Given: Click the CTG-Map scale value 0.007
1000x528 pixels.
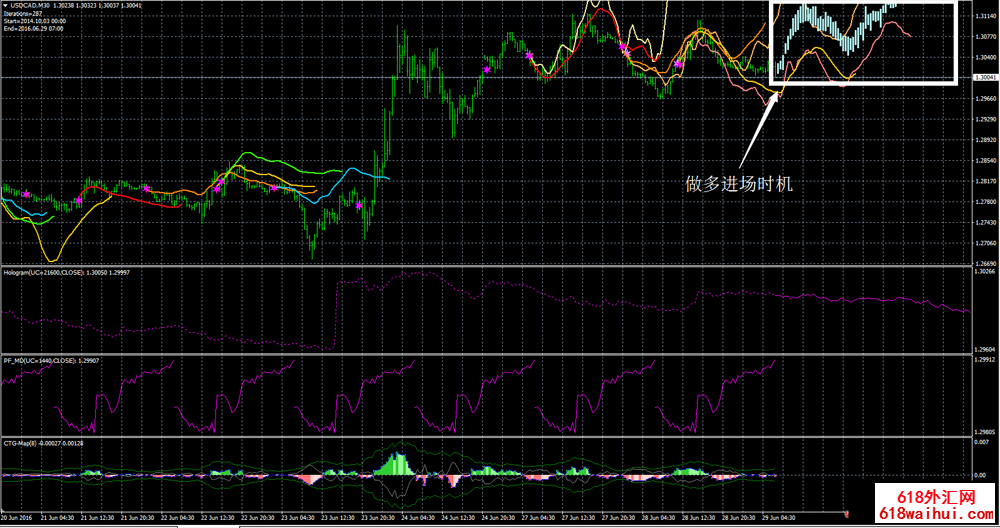Looking at the screenshot, I should point(981,441).
